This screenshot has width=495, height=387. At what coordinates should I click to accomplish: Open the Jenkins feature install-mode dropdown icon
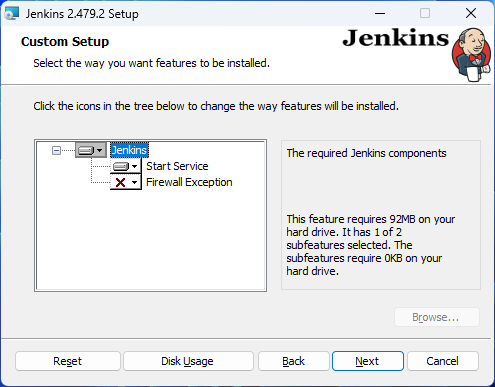click(91, 150)
